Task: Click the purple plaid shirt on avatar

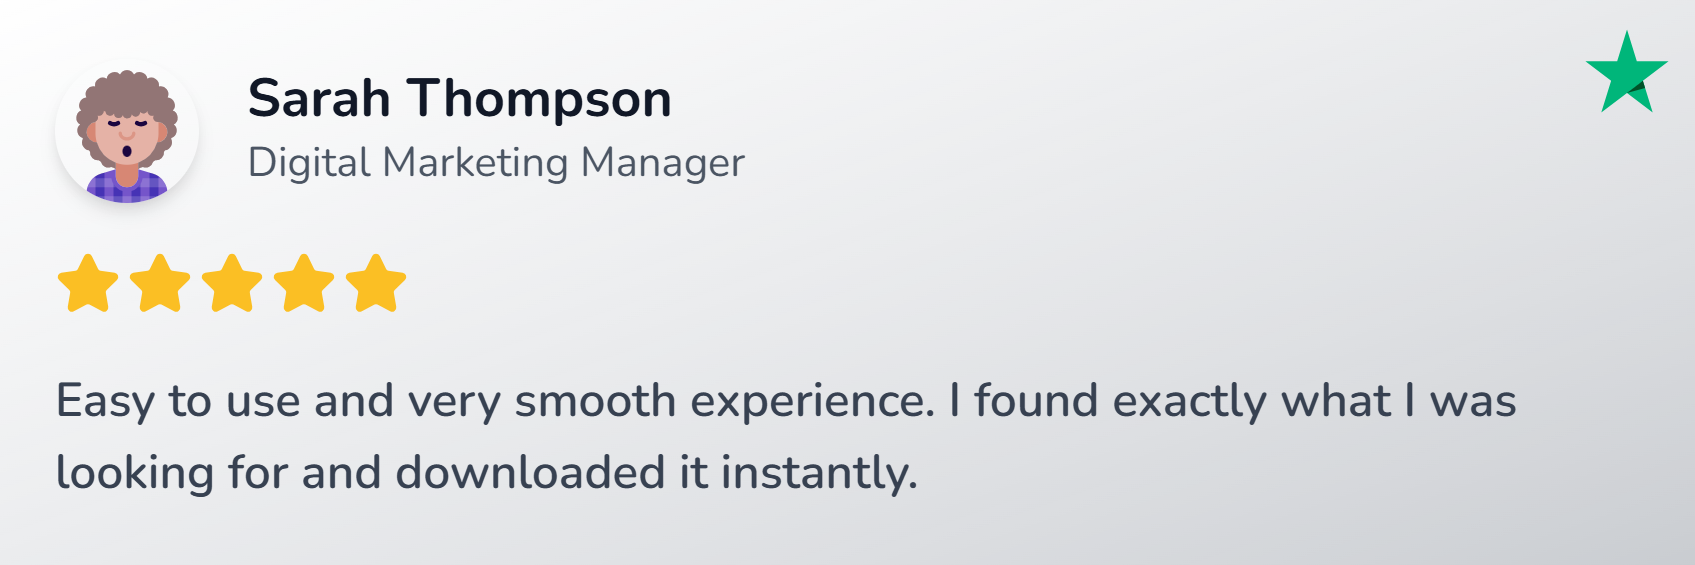Action: point(127,187)
